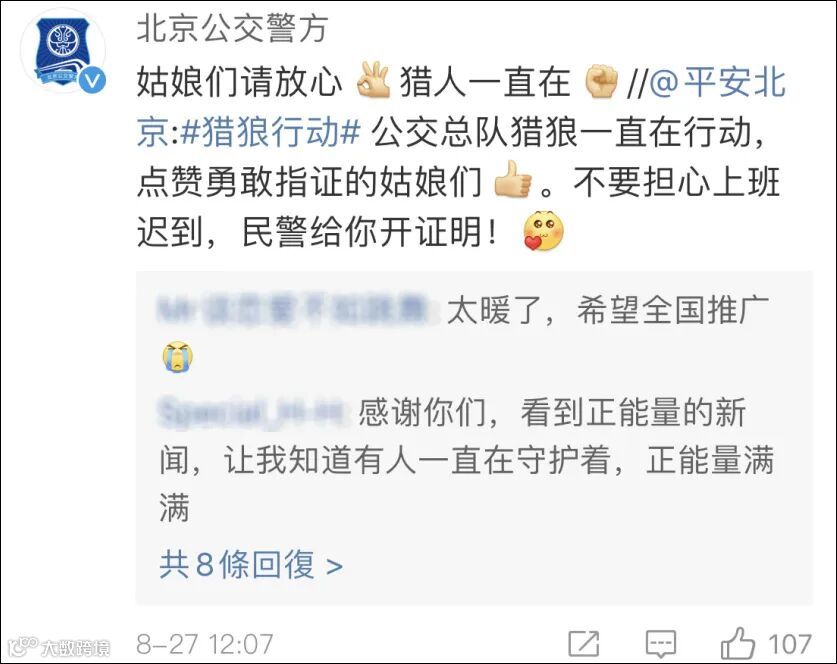
Task: Open the 北京公交警方 profile avatar
Action: (x=62, y=51)
